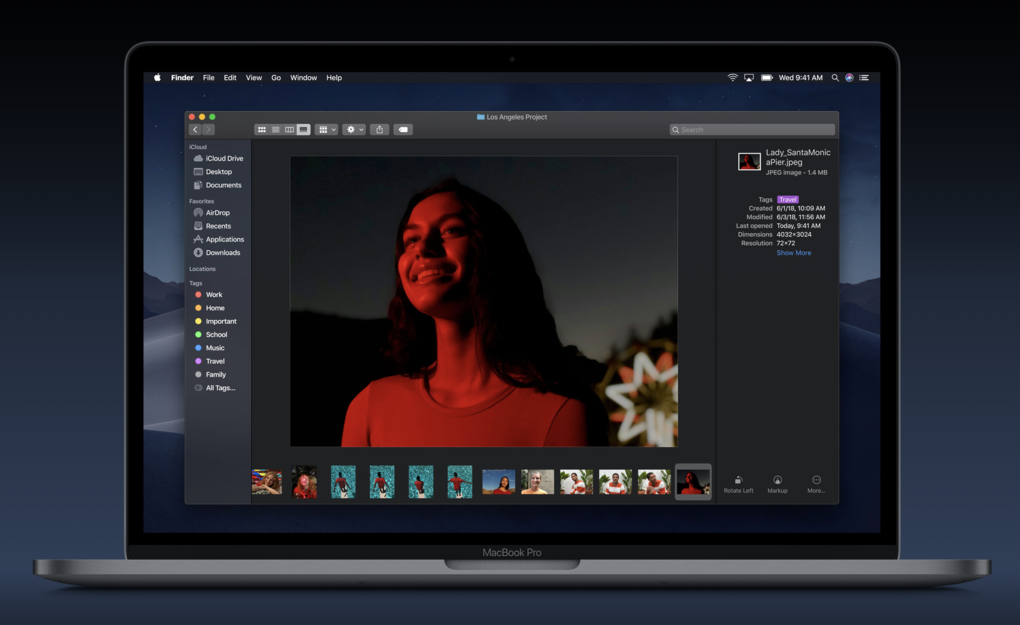The height and width of the screenshot is (625, 1020).
Task: Click the iCloud sidebar section header
Action: (x=198, y=147)
